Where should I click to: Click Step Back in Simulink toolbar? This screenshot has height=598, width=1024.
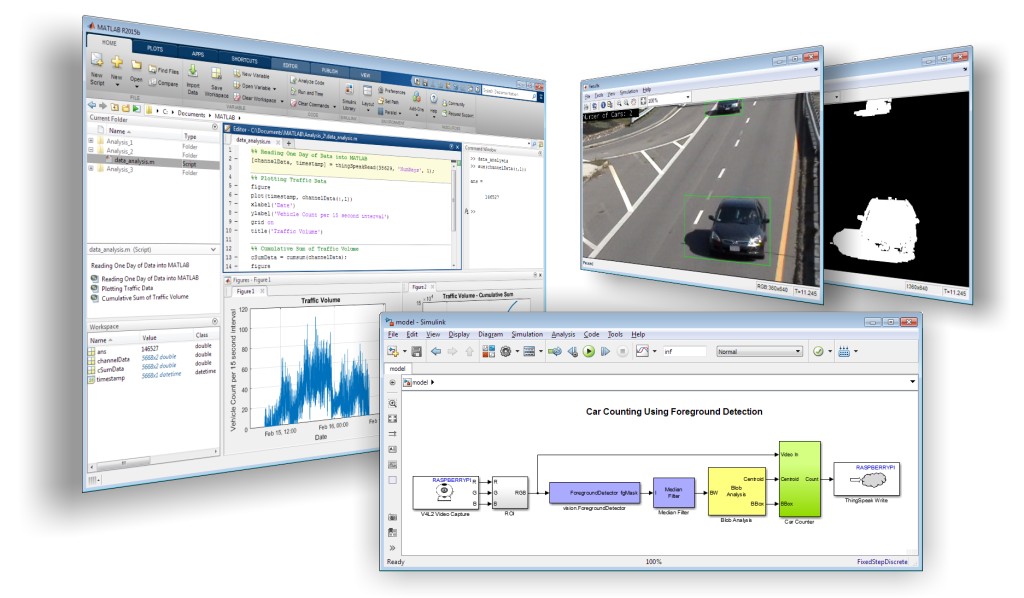pyautogui.click(x=573, y=351)
